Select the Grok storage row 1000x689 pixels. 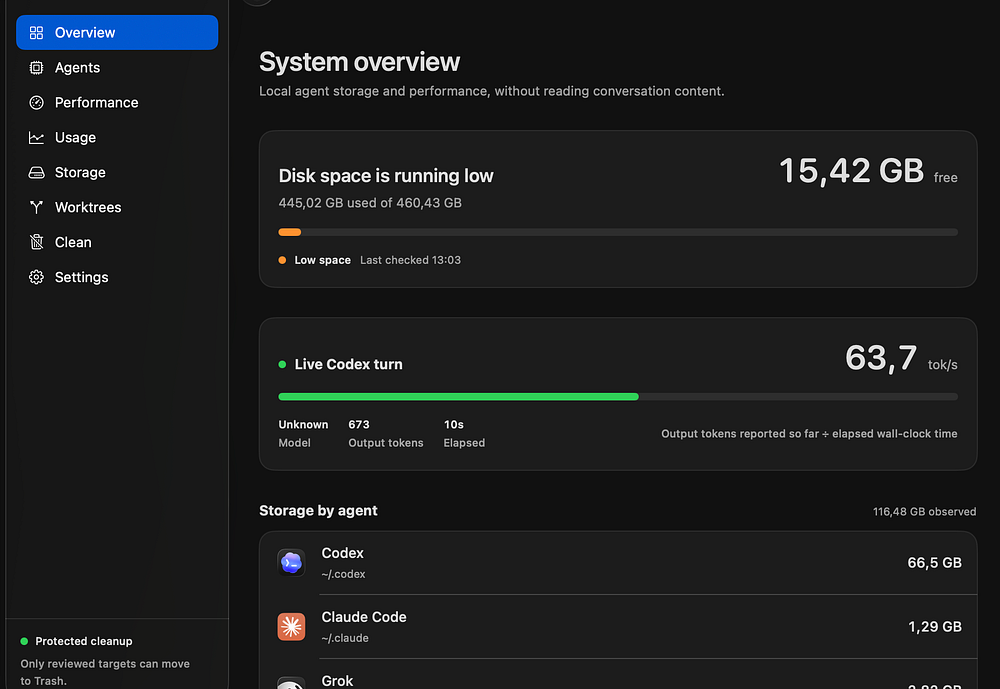pyautogui.click(x=618, y=675)
